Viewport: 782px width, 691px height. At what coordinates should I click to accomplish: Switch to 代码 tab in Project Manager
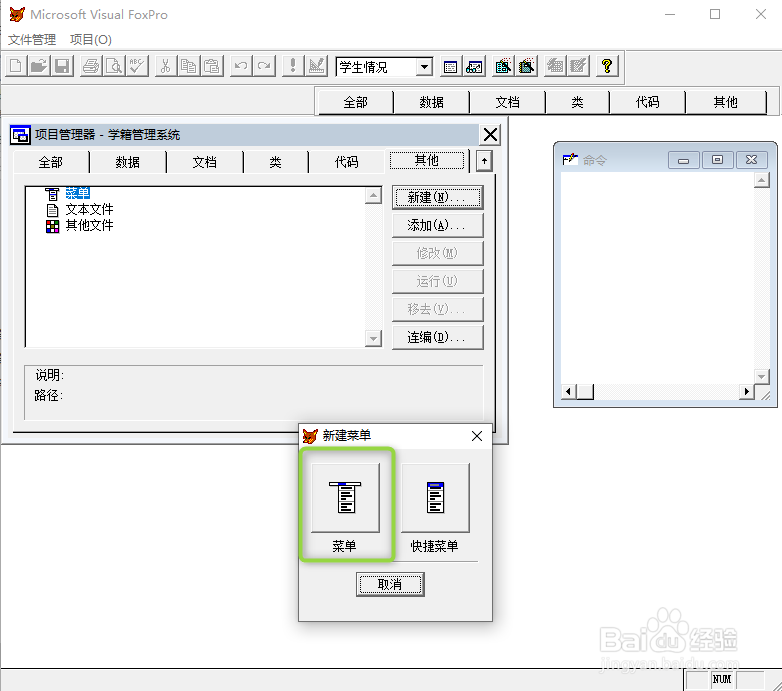(346, 162)
